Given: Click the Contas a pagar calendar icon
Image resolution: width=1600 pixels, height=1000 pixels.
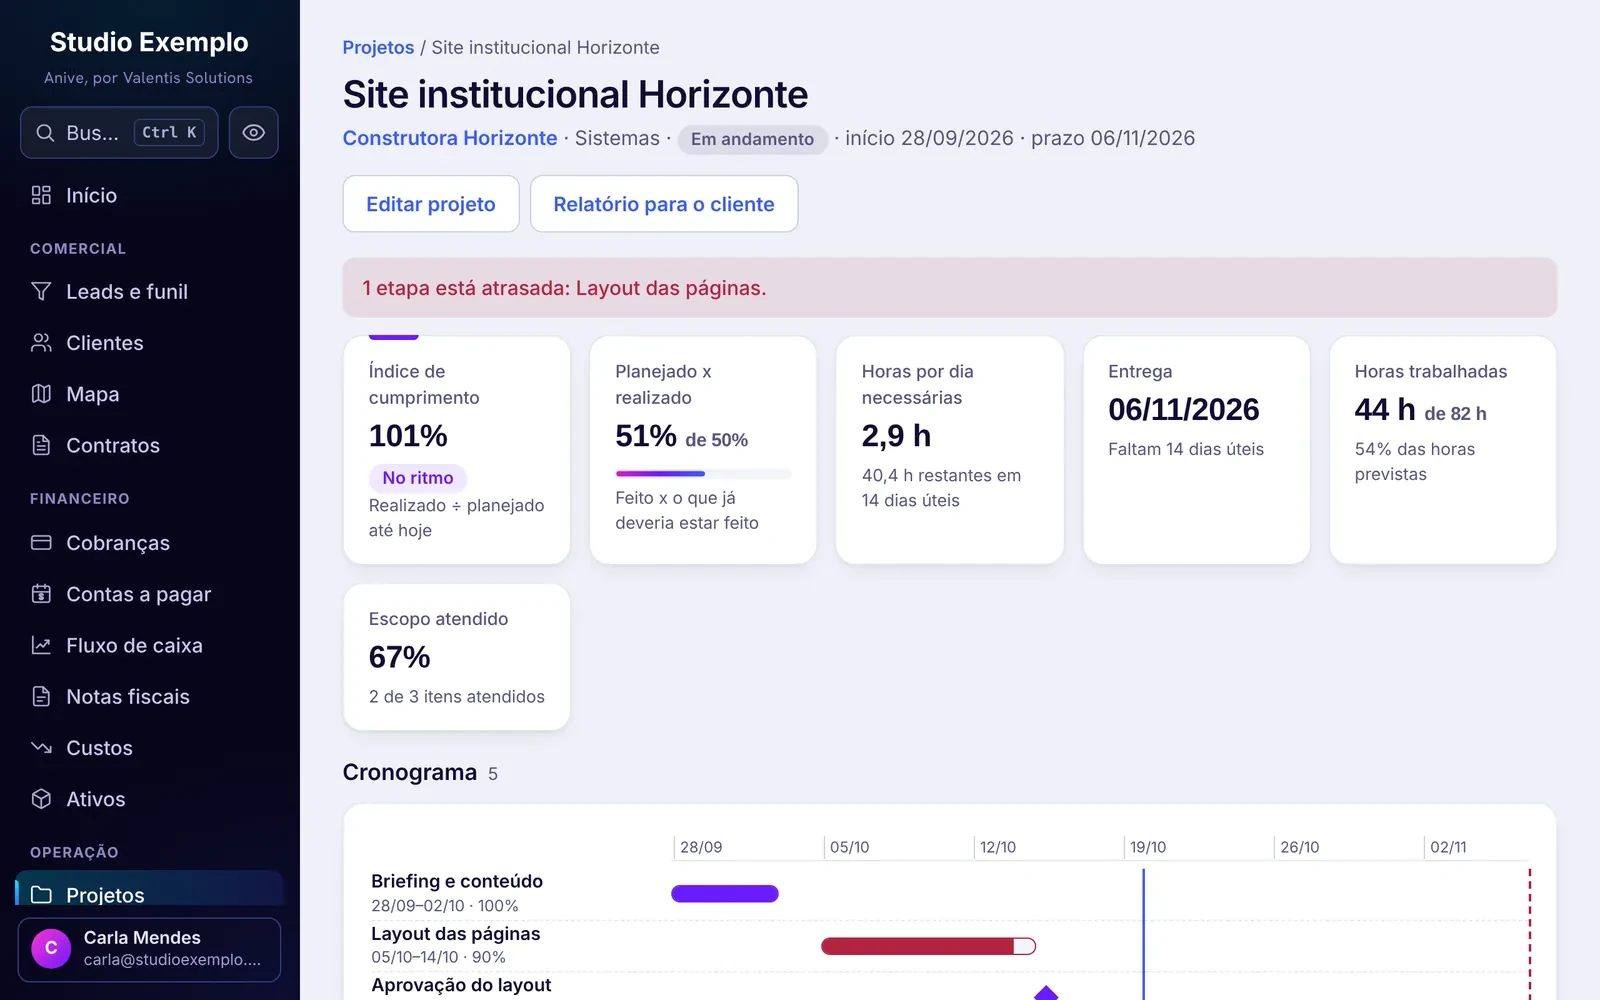Looking at the screenshot, I should point(41,594).
